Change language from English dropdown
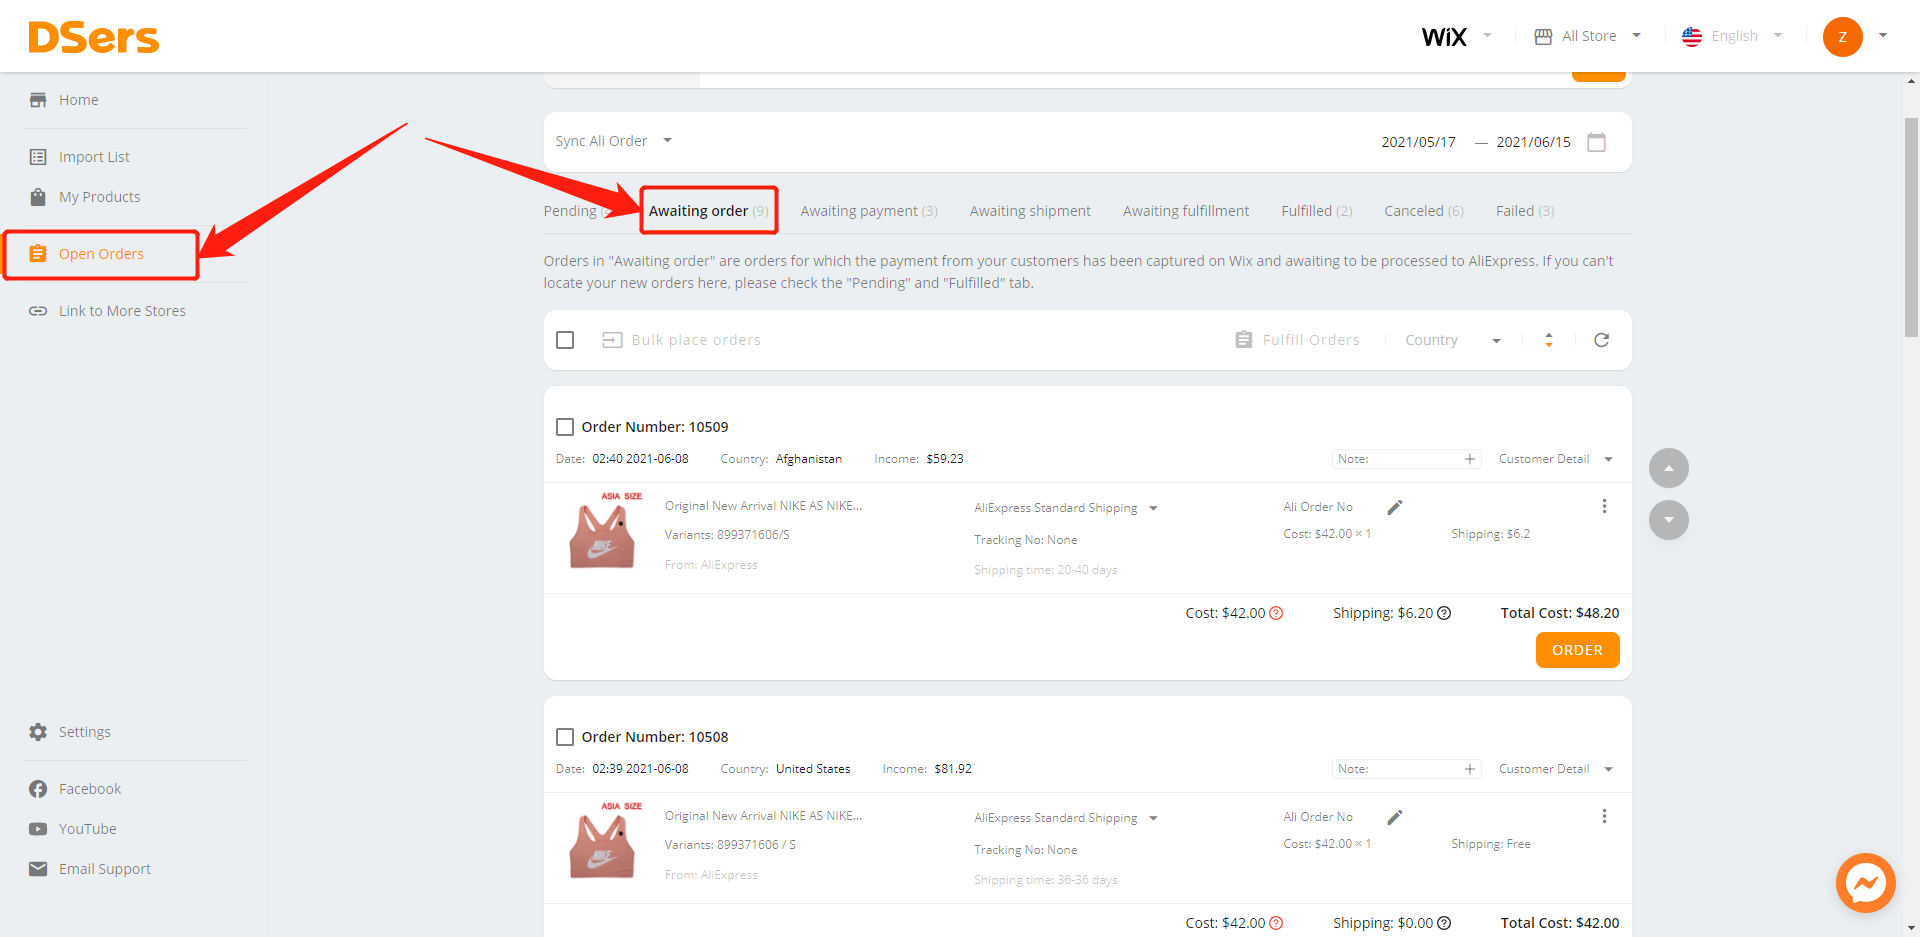This screenshot has height=937, width=1920. click(1733, 36)
